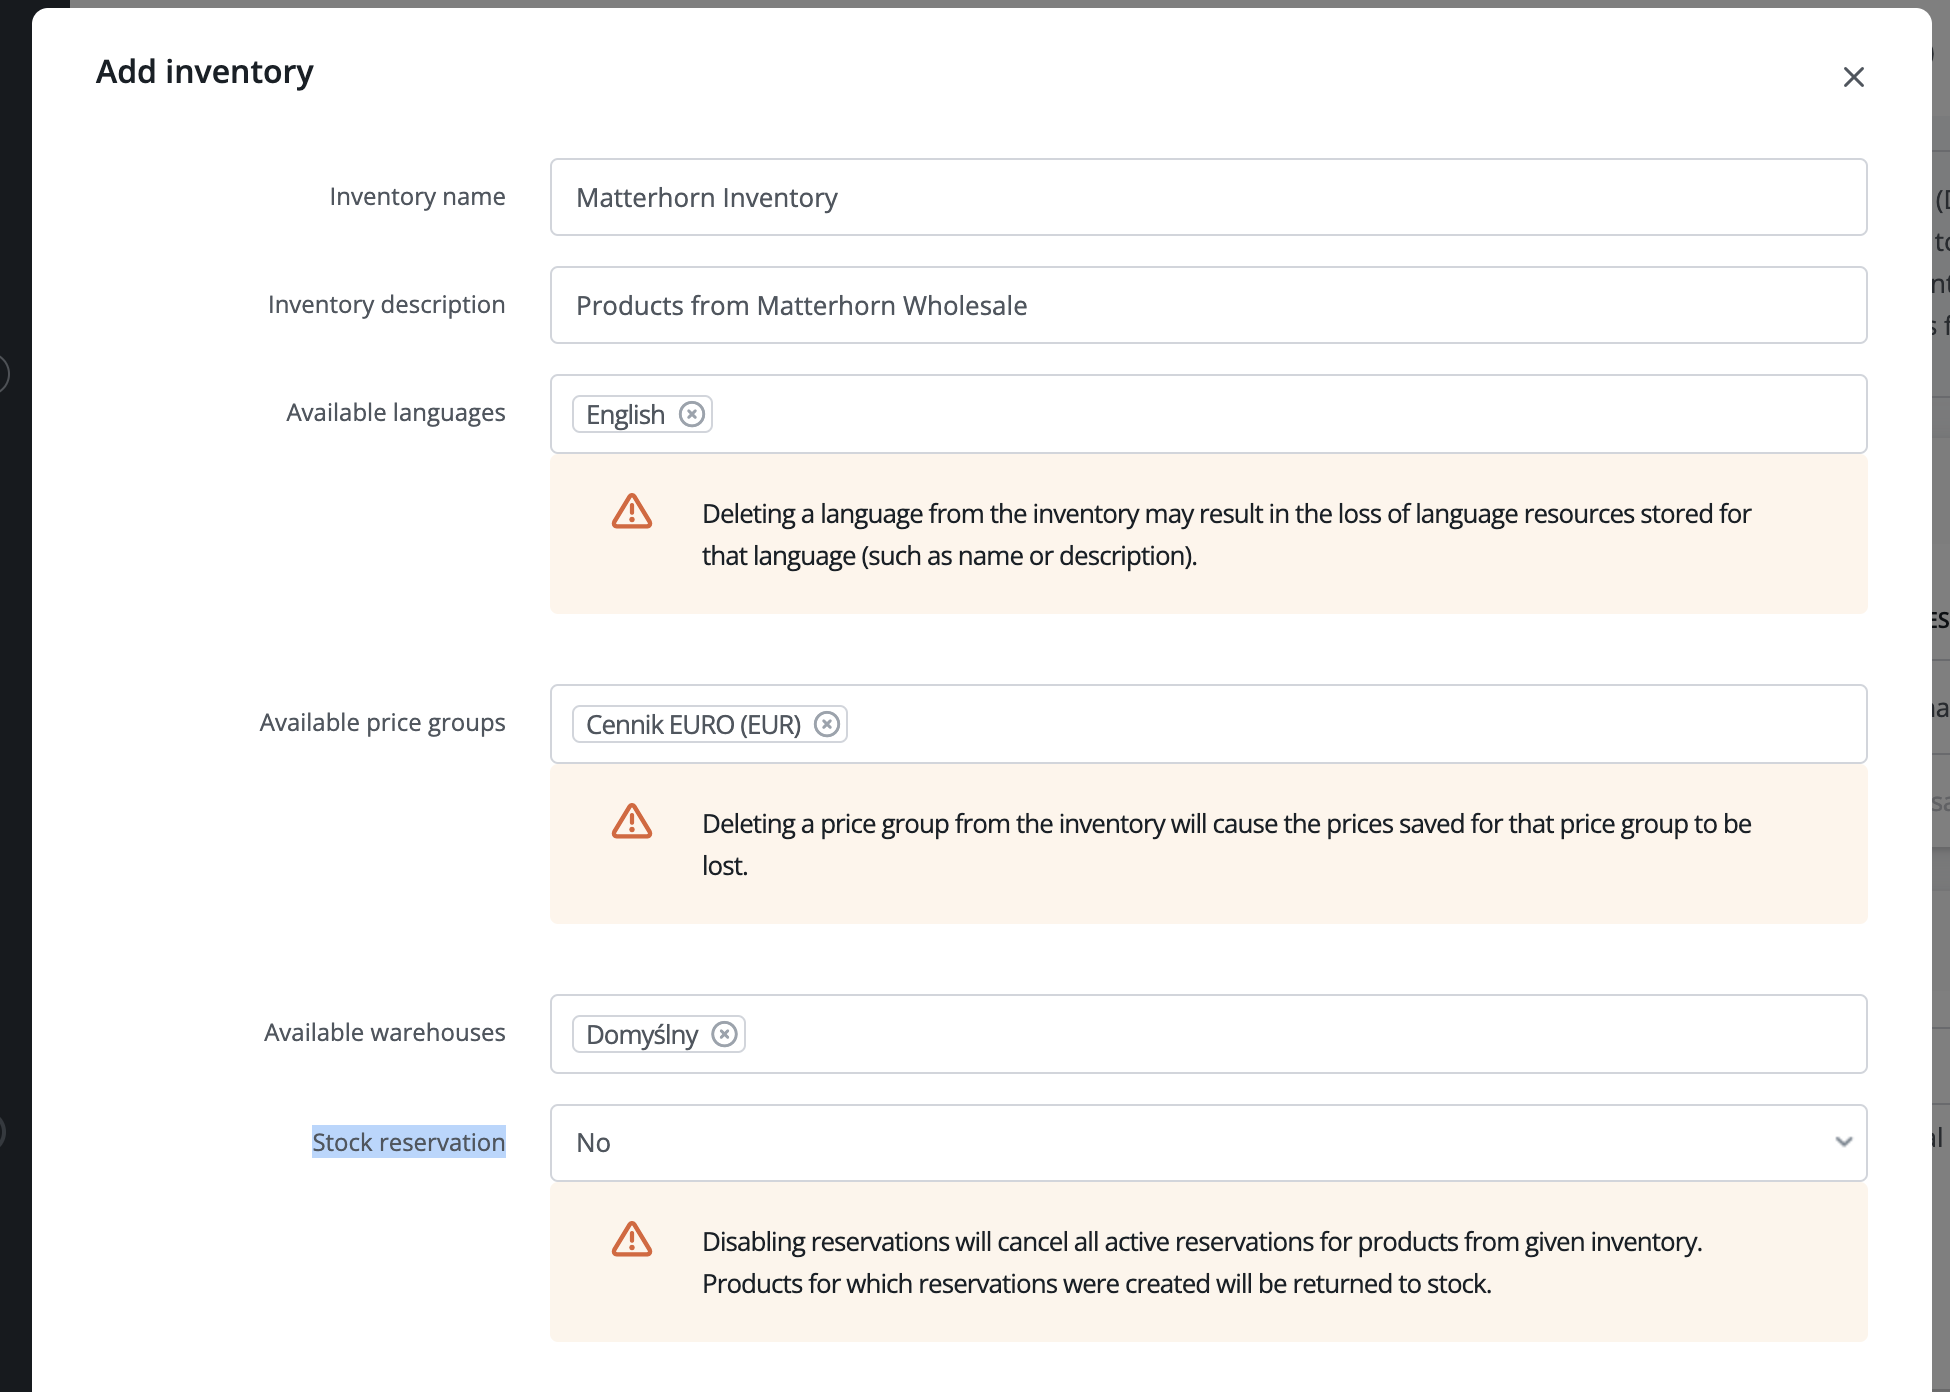Click the Cennik EURO (EUR) tag text
The width and height of the screenshot is (1950, 1392).
click(x=693, y=725)
